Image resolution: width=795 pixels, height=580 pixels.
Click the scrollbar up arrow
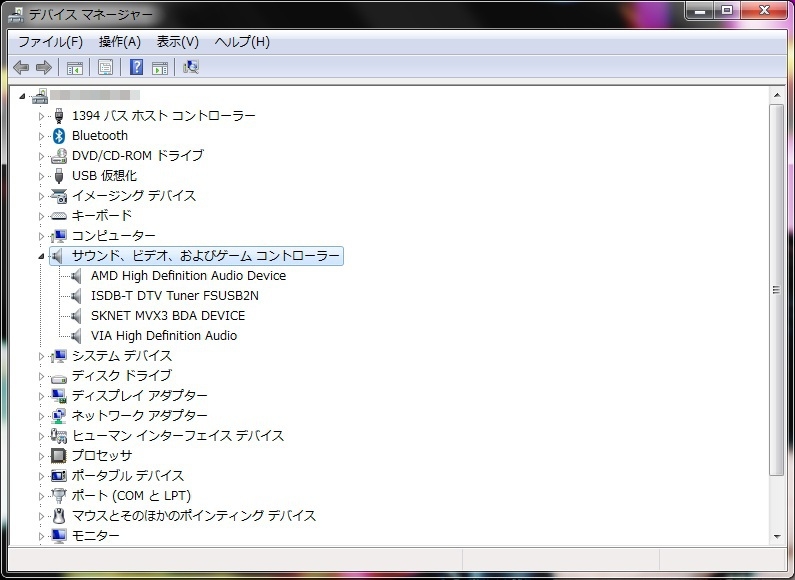[x=777, y=95]
